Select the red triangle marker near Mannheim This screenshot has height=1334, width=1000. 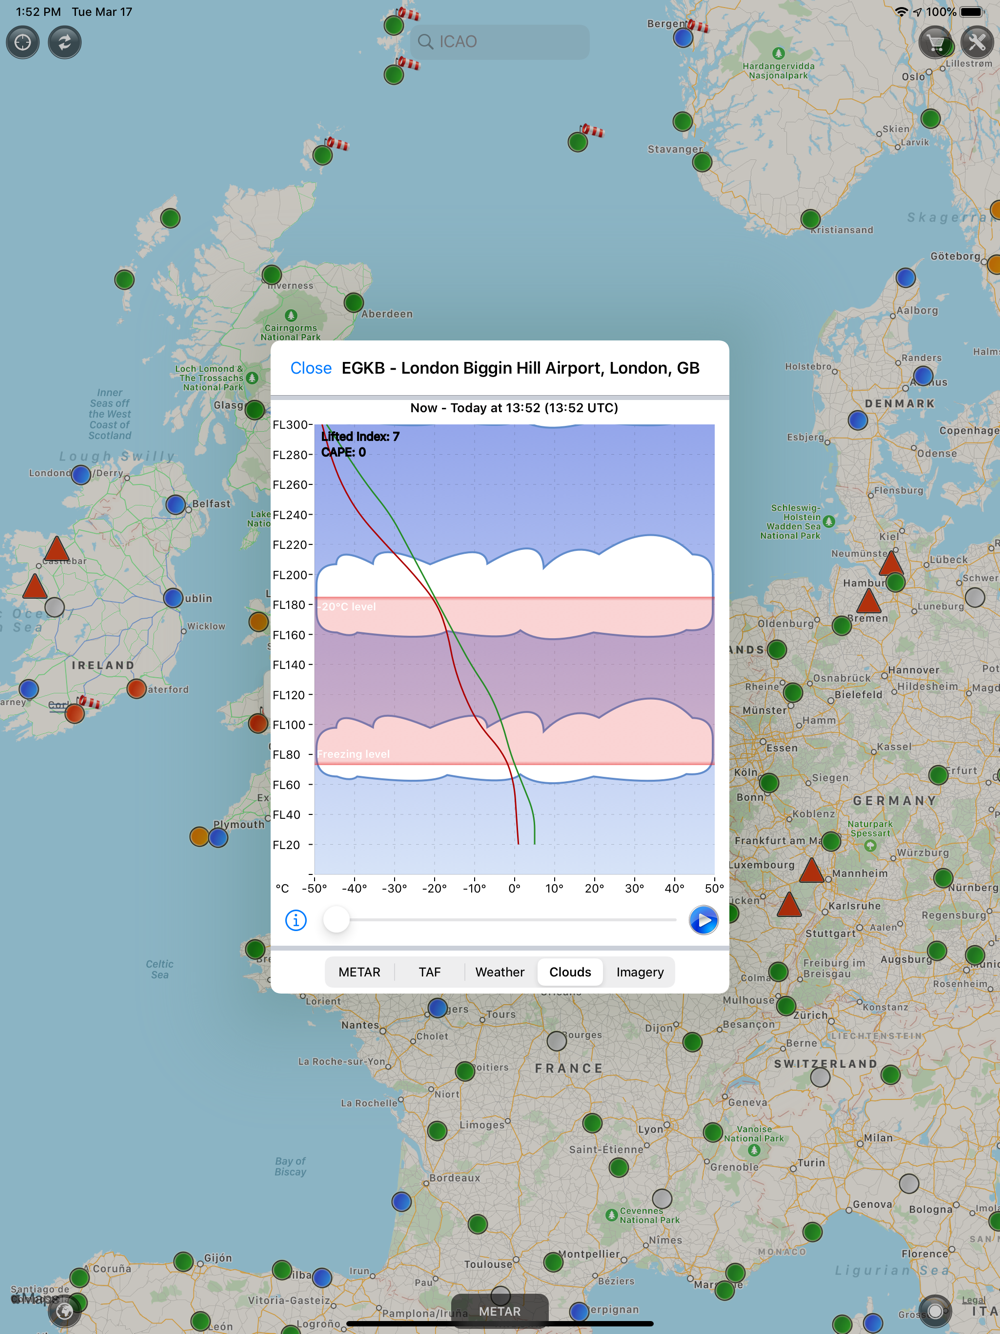(x=812, y=870)
